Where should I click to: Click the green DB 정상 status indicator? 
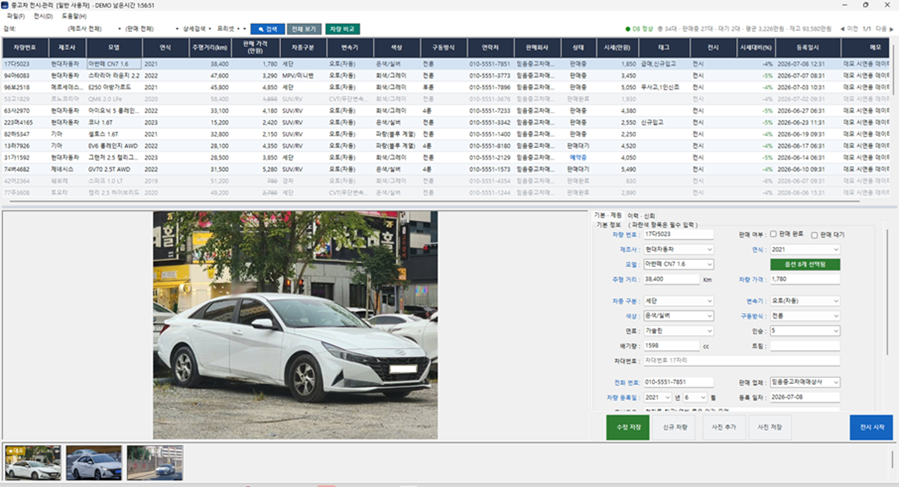click(639, 29)
